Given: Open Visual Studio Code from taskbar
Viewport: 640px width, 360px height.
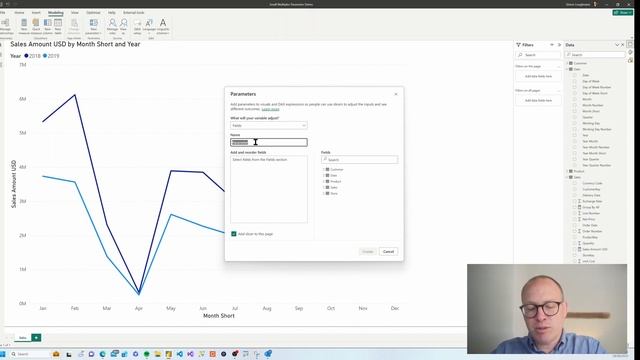Looking at the screenshot, I should pos(180,354).
